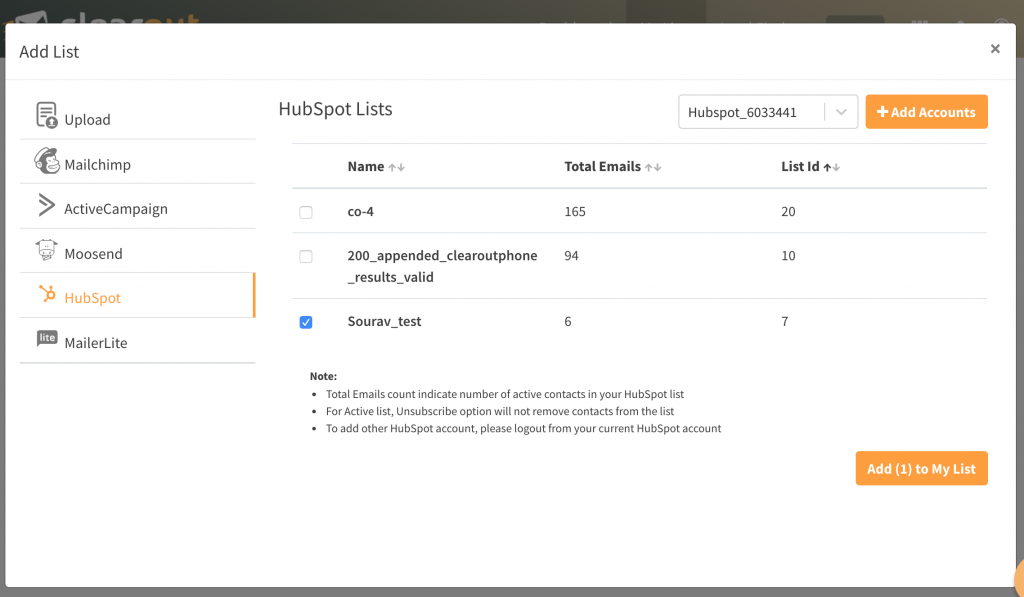This screenshot has height=597, width=1024.
Task: Click the MailerLite lite icon
Action: (47, 338)
